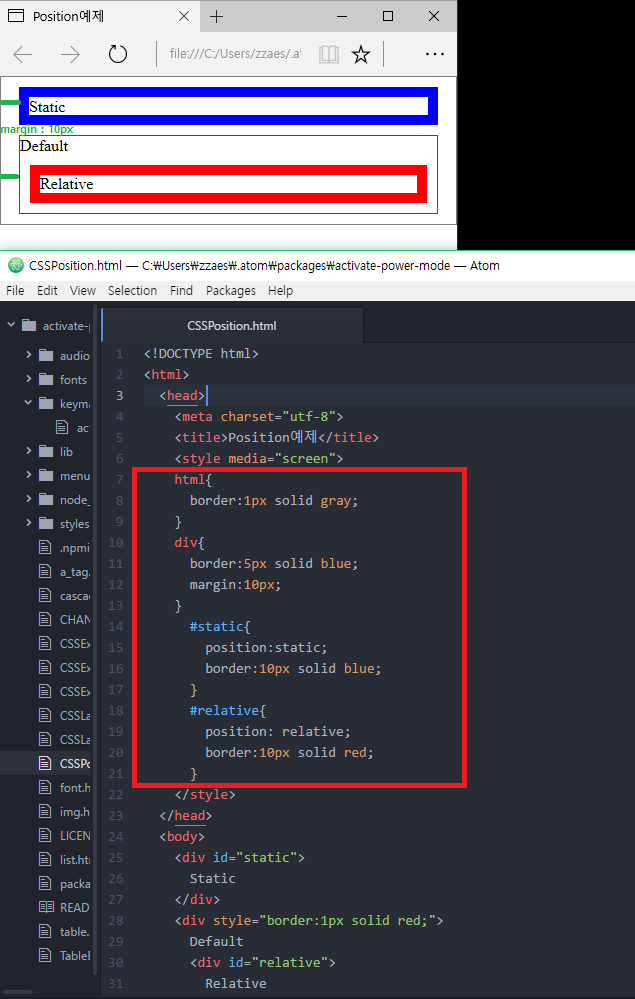Screen dimensions: 635x999
Task: Expand the audio folder
Action: [x=29, y=355]
